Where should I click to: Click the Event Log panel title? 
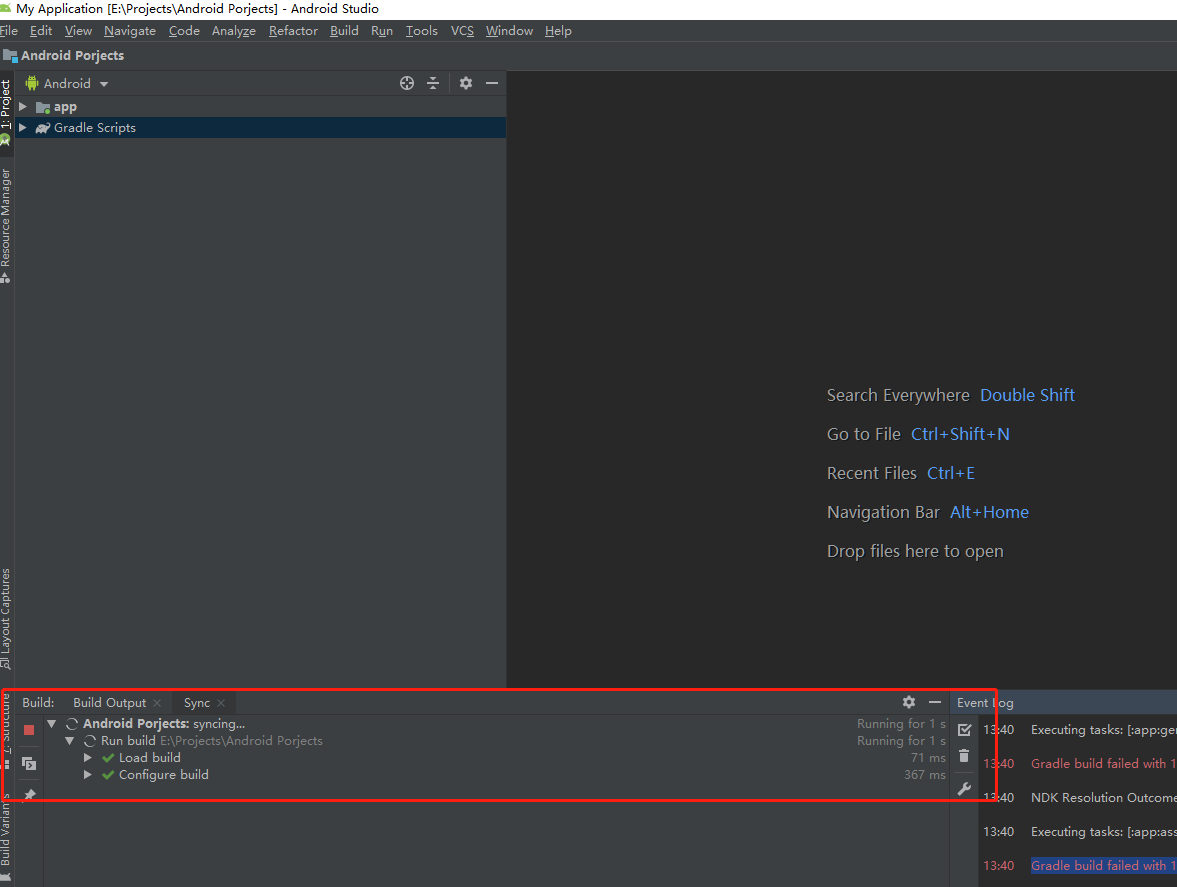[985, 703]
